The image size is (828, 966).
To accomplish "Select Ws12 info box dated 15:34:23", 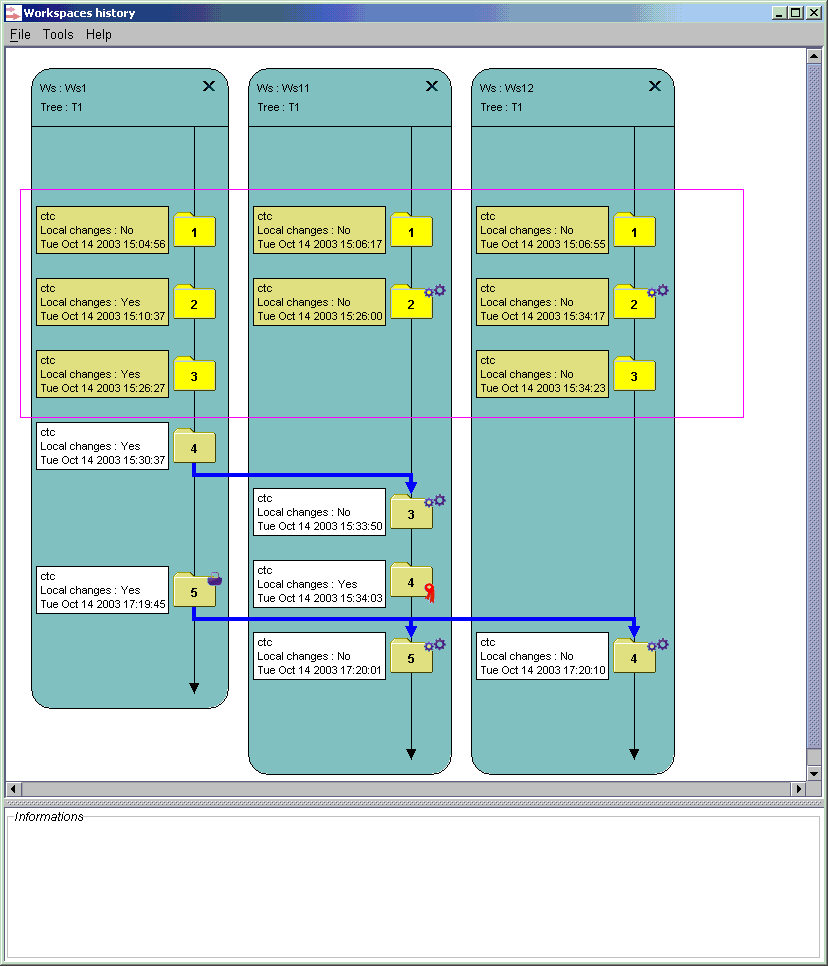I will [x=542, y=374].
